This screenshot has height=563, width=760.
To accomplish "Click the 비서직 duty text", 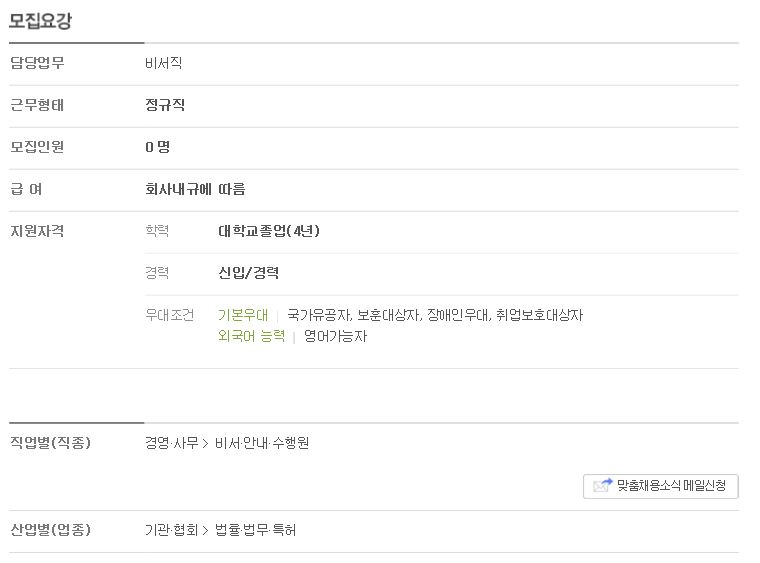I will (163, 63).
